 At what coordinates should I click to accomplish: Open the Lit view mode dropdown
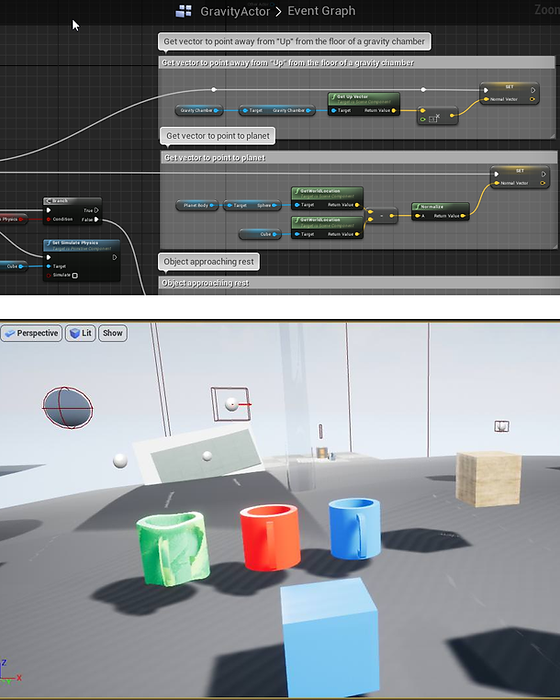coord(81,333)
